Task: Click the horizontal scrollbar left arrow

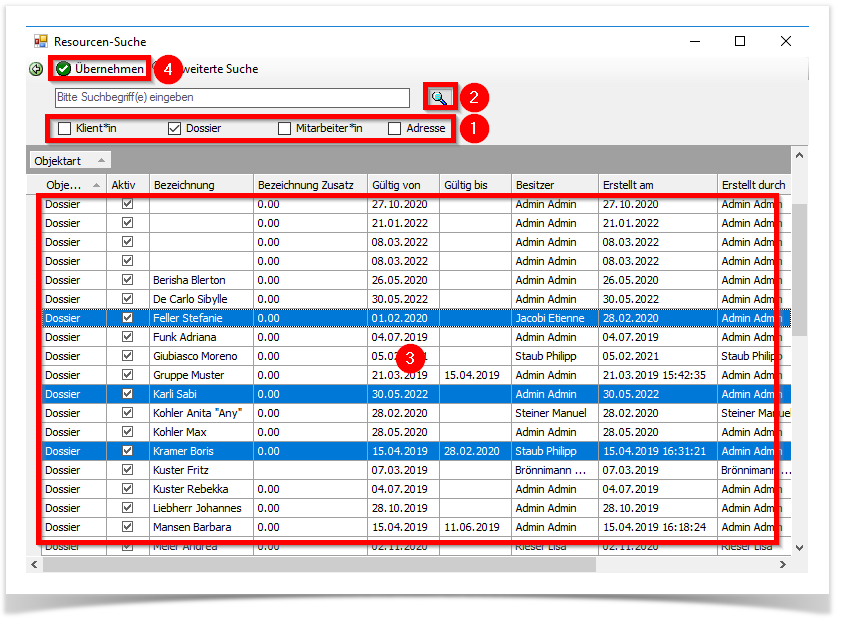Action: (34, 564)
